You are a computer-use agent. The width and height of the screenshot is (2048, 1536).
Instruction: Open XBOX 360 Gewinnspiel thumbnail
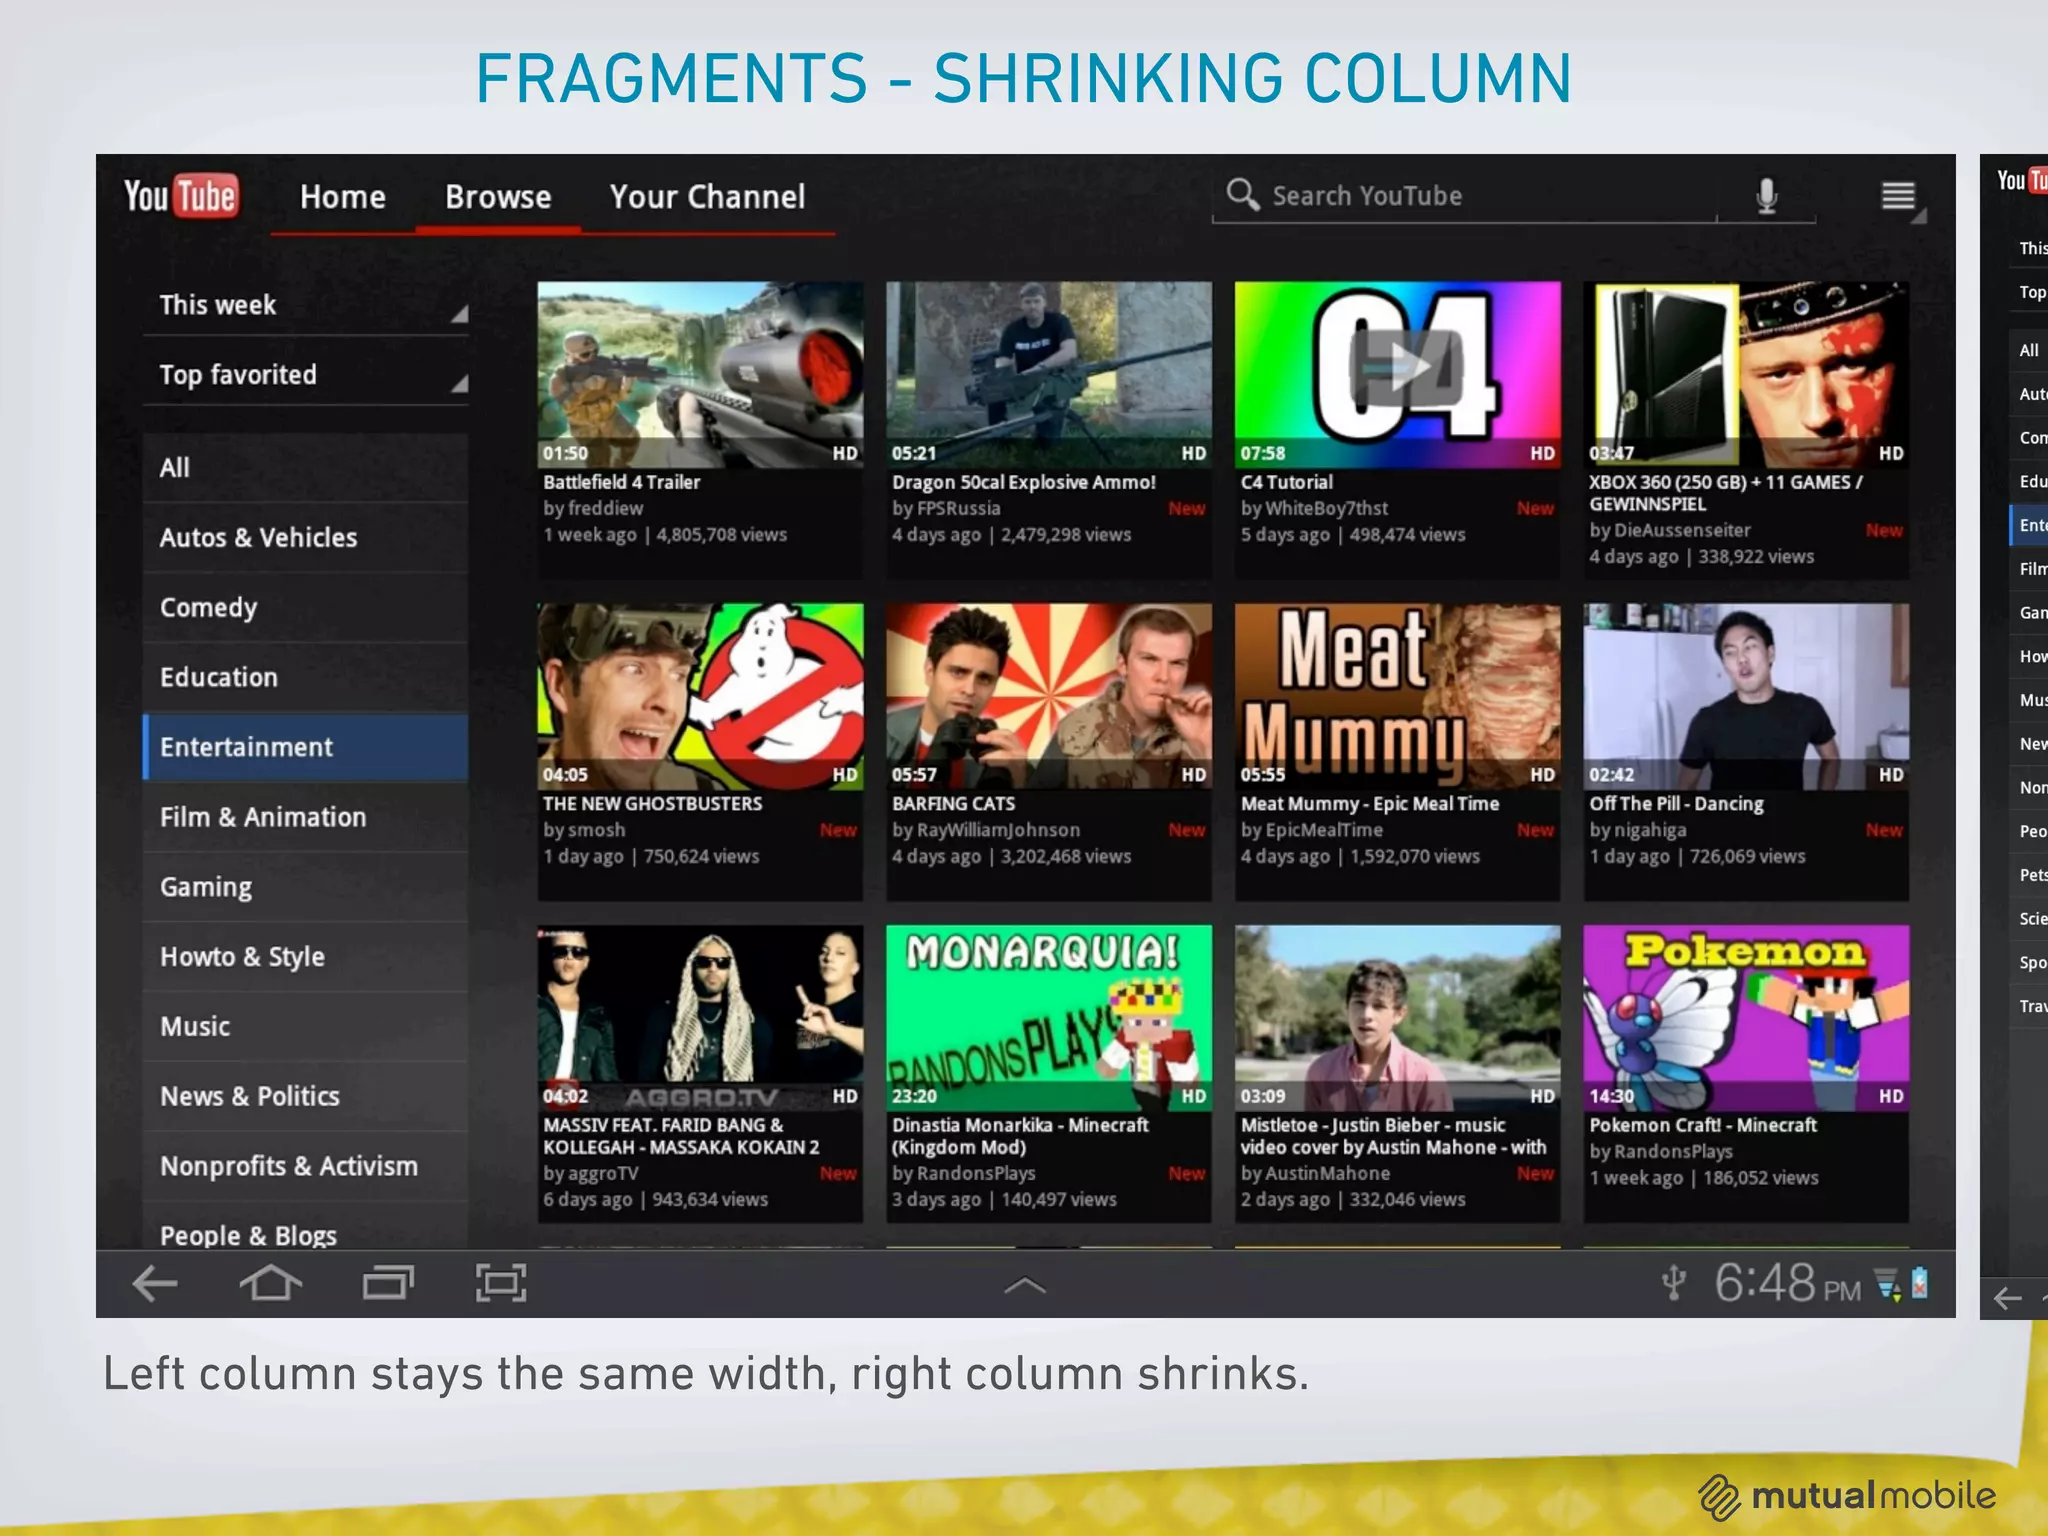click(x=1746, y=375)
